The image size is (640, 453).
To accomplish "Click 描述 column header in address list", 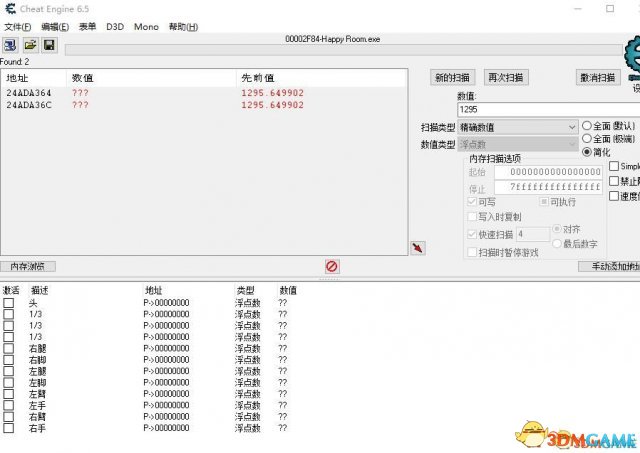I will tap(40, 291).
